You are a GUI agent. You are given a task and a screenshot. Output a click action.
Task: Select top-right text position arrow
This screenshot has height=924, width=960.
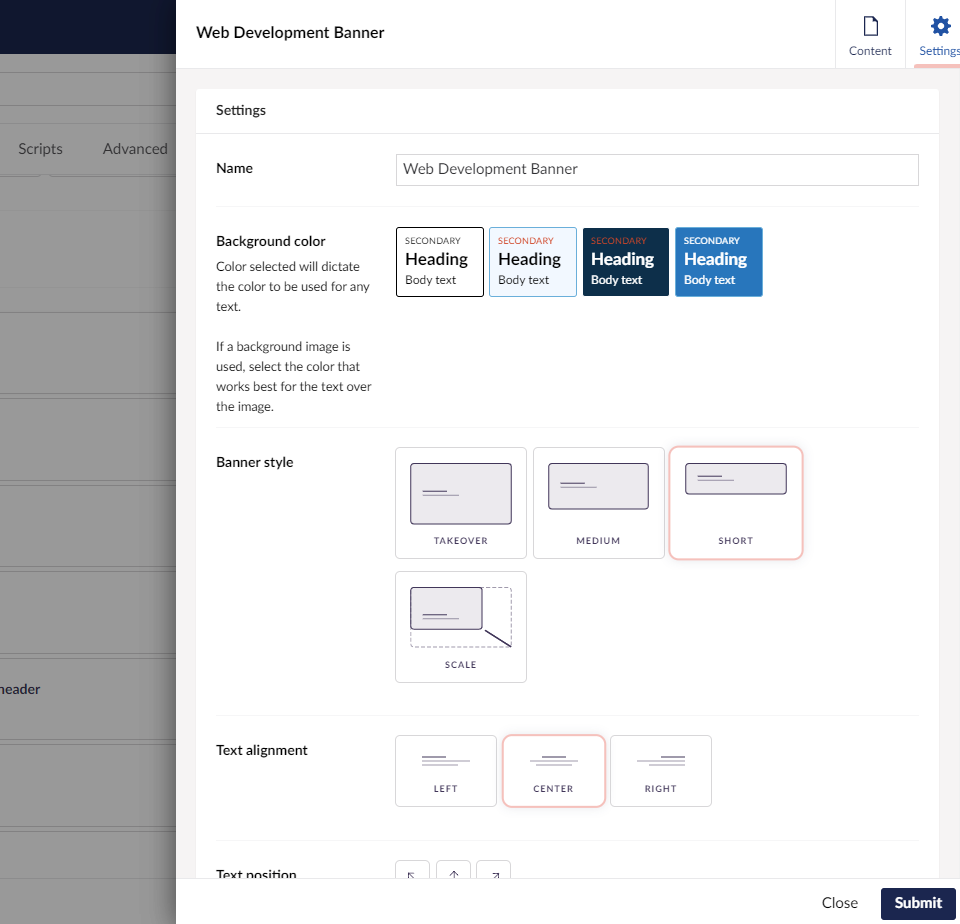coord(493,870)
